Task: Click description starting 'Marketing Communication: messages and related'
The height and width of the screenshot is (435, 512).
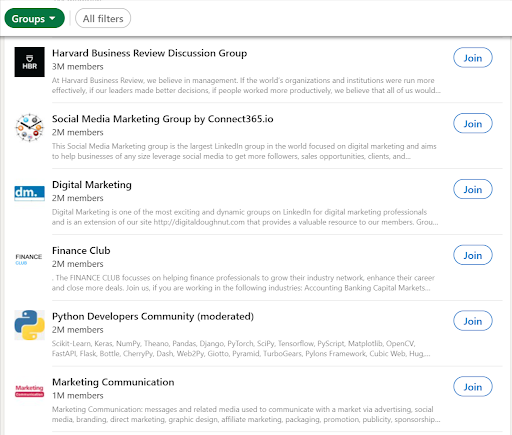Action: coord(246,414)
